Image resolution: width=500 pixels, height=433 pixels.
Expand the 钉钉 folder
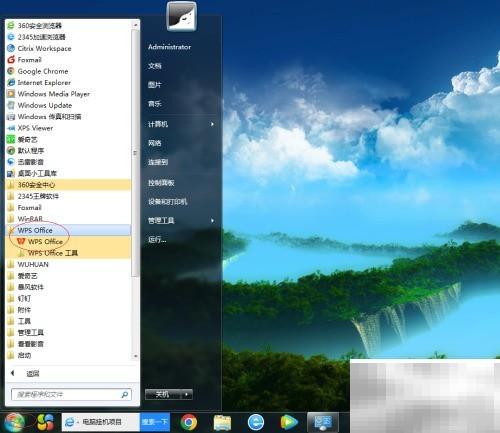click(68, 298)
